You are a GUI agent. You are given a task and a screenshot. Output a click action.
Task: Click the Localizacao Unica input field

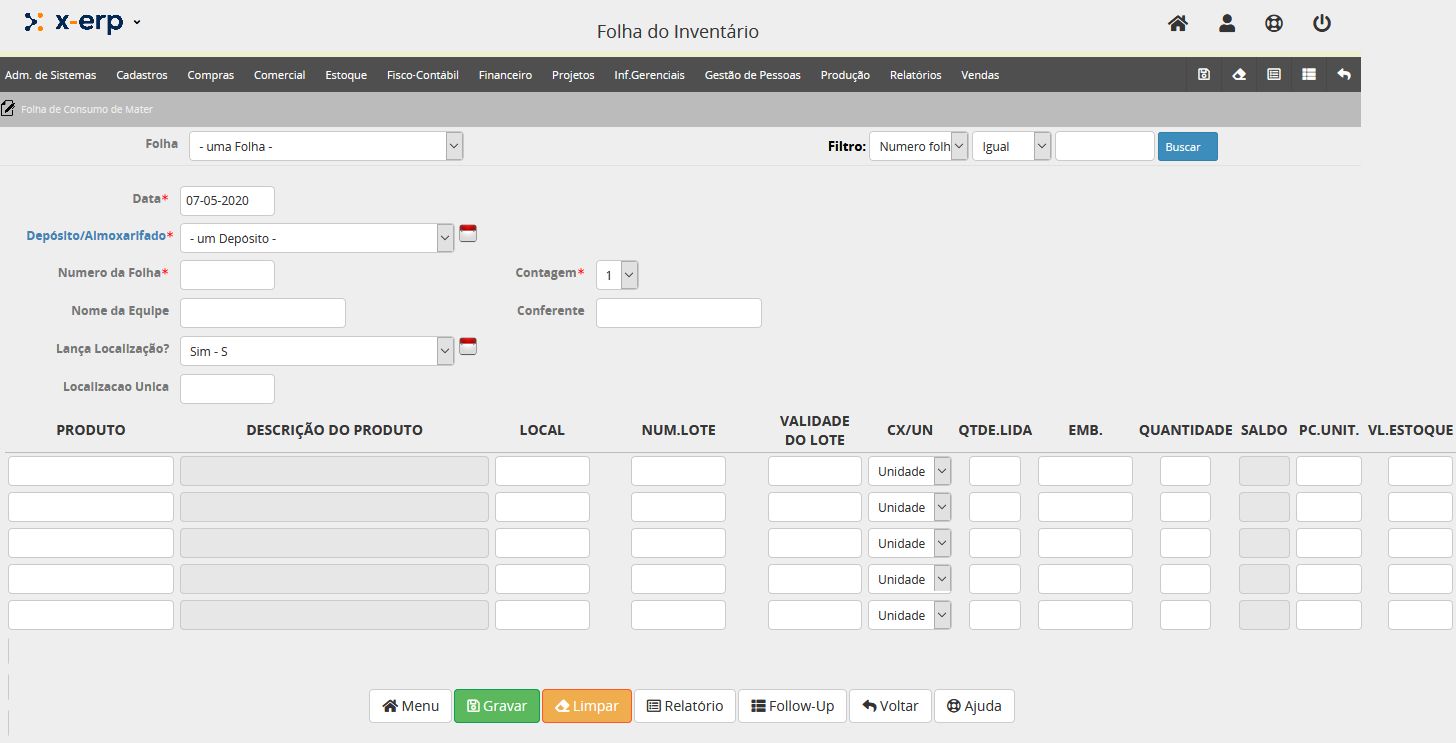[x=227, y=389]
